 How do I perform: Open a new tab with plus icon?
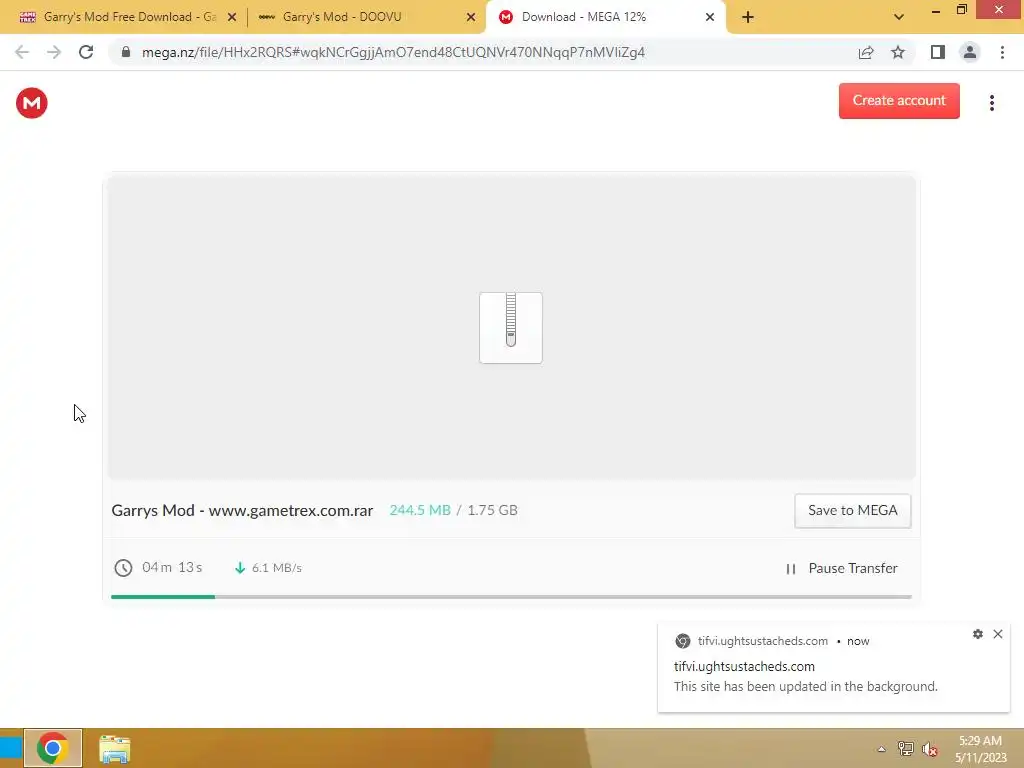[x=748, y=17]
